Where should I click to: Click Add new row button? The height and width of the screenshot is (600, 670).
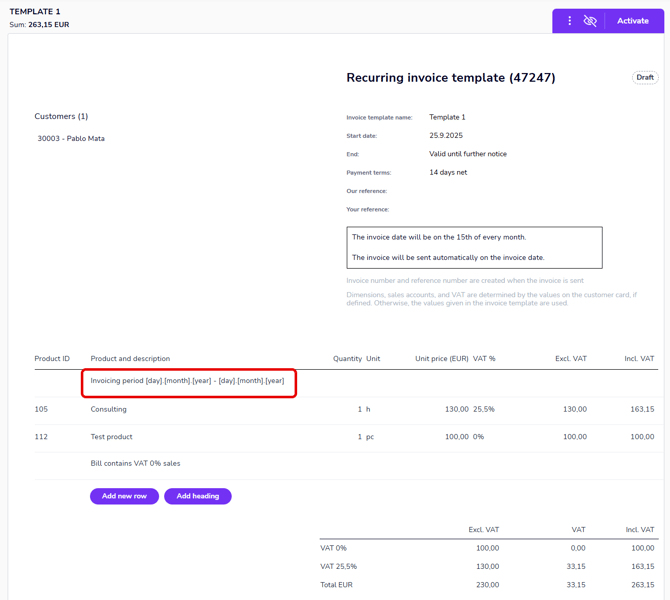124,496
